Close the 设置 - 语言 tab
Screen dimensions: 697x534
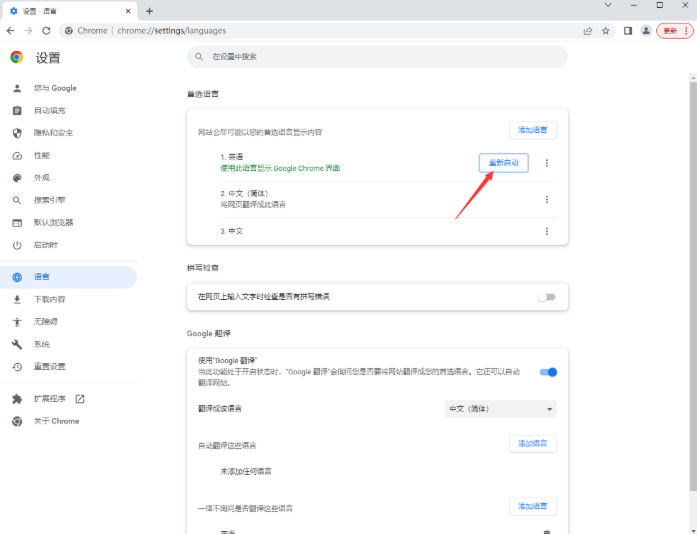(x=128, y=11)
